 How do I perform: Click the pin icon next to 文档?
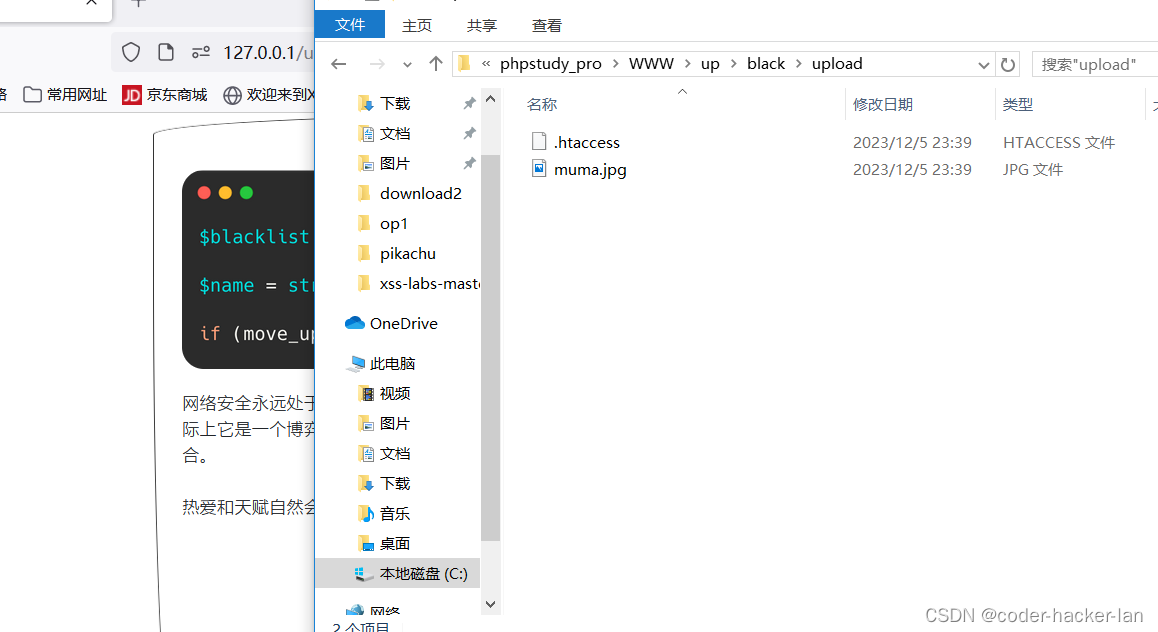coord(469,134)
